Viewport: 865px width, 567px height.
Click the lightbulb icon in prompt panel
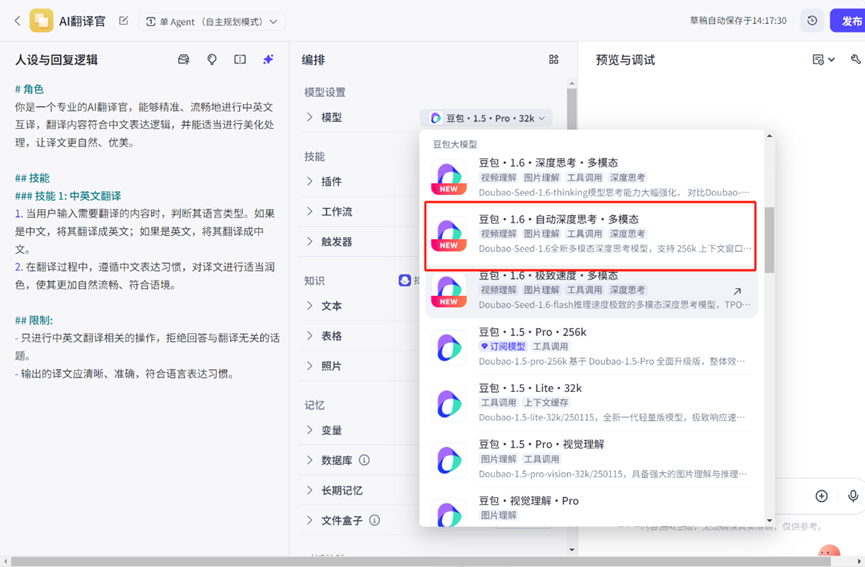point(212,60)
